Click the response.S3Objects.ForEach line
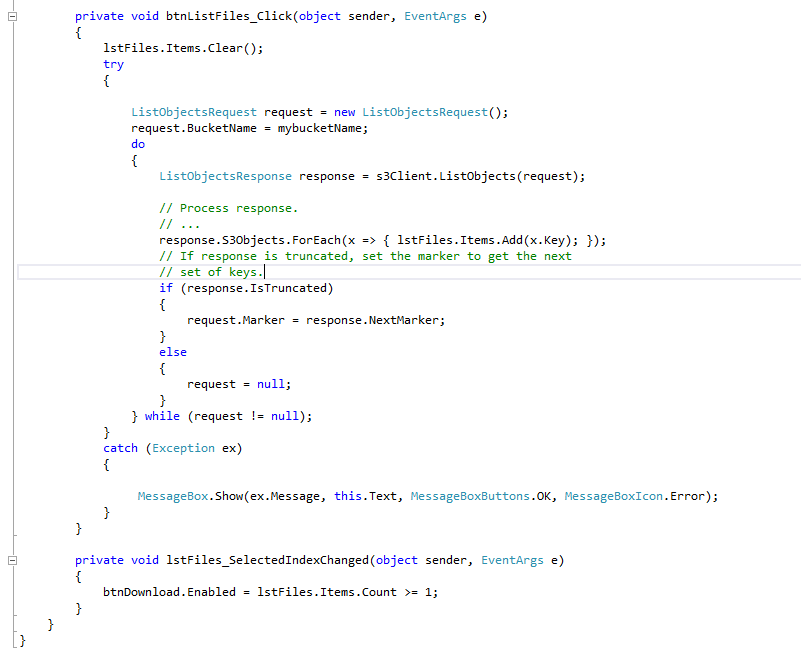This screenshot has width=801, height=661. pos(383,240)
